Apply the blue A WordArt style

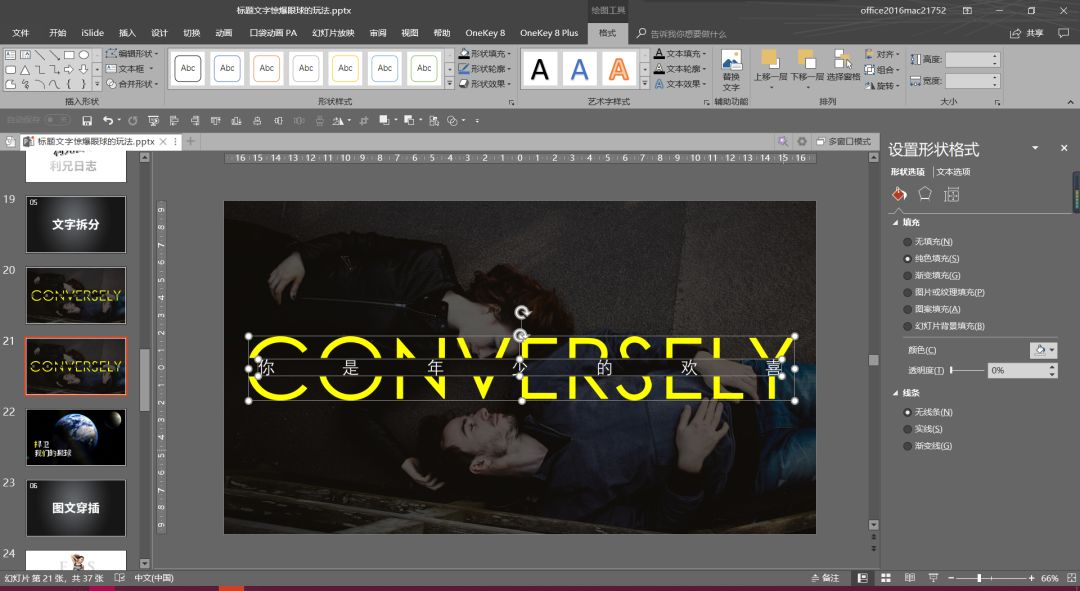coord(579,70)
